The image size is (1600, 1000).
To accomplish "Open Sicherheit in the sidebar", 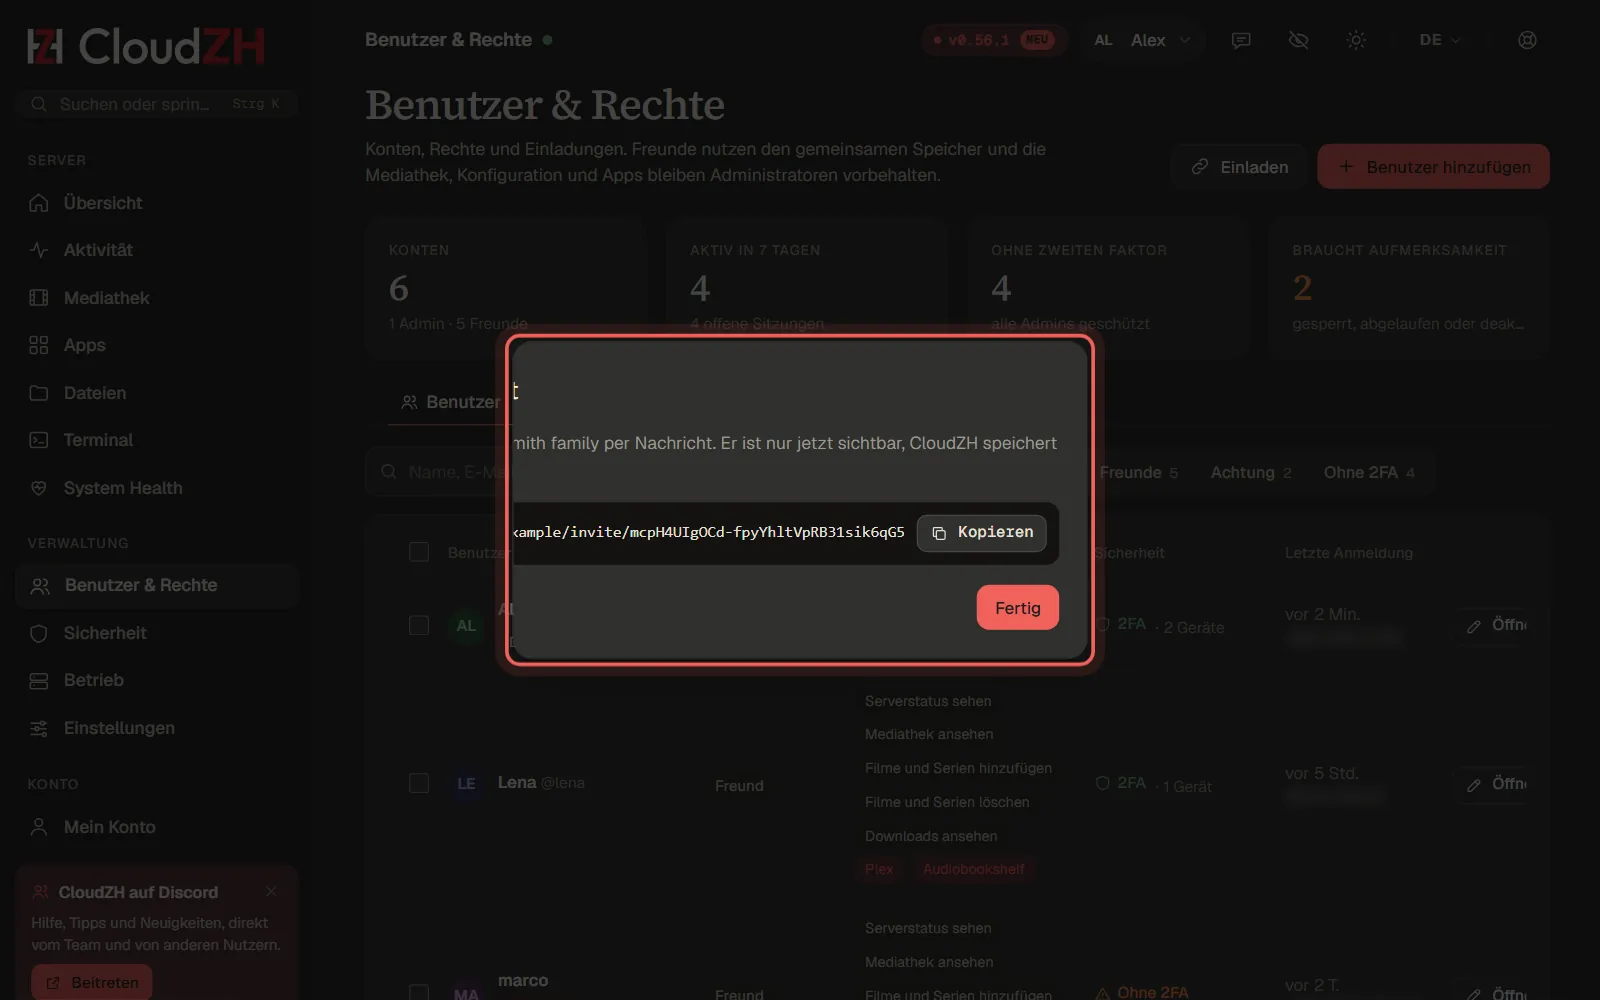I will pos(157,633).
